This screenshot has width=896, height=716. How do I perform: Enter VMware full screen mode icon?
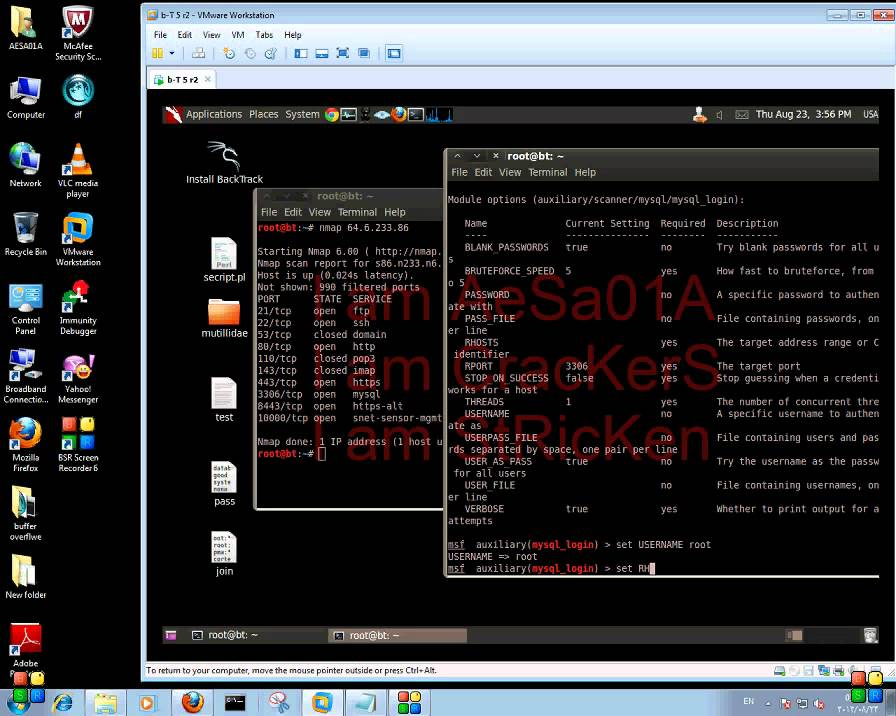[342, 53]
